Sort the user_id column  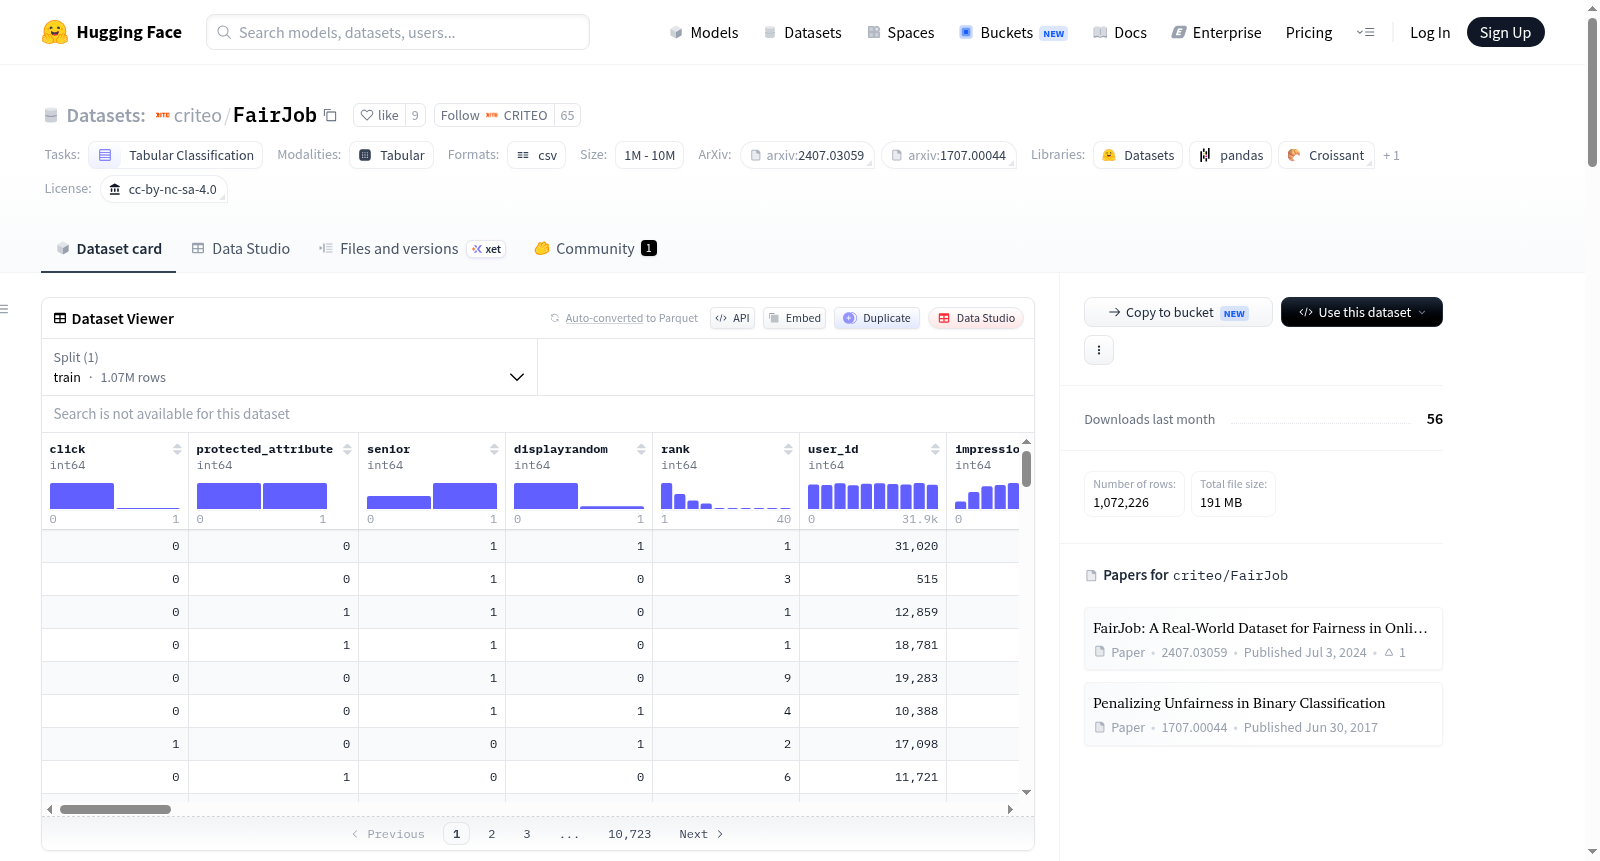pyautogui.click(x=935, y=449)
